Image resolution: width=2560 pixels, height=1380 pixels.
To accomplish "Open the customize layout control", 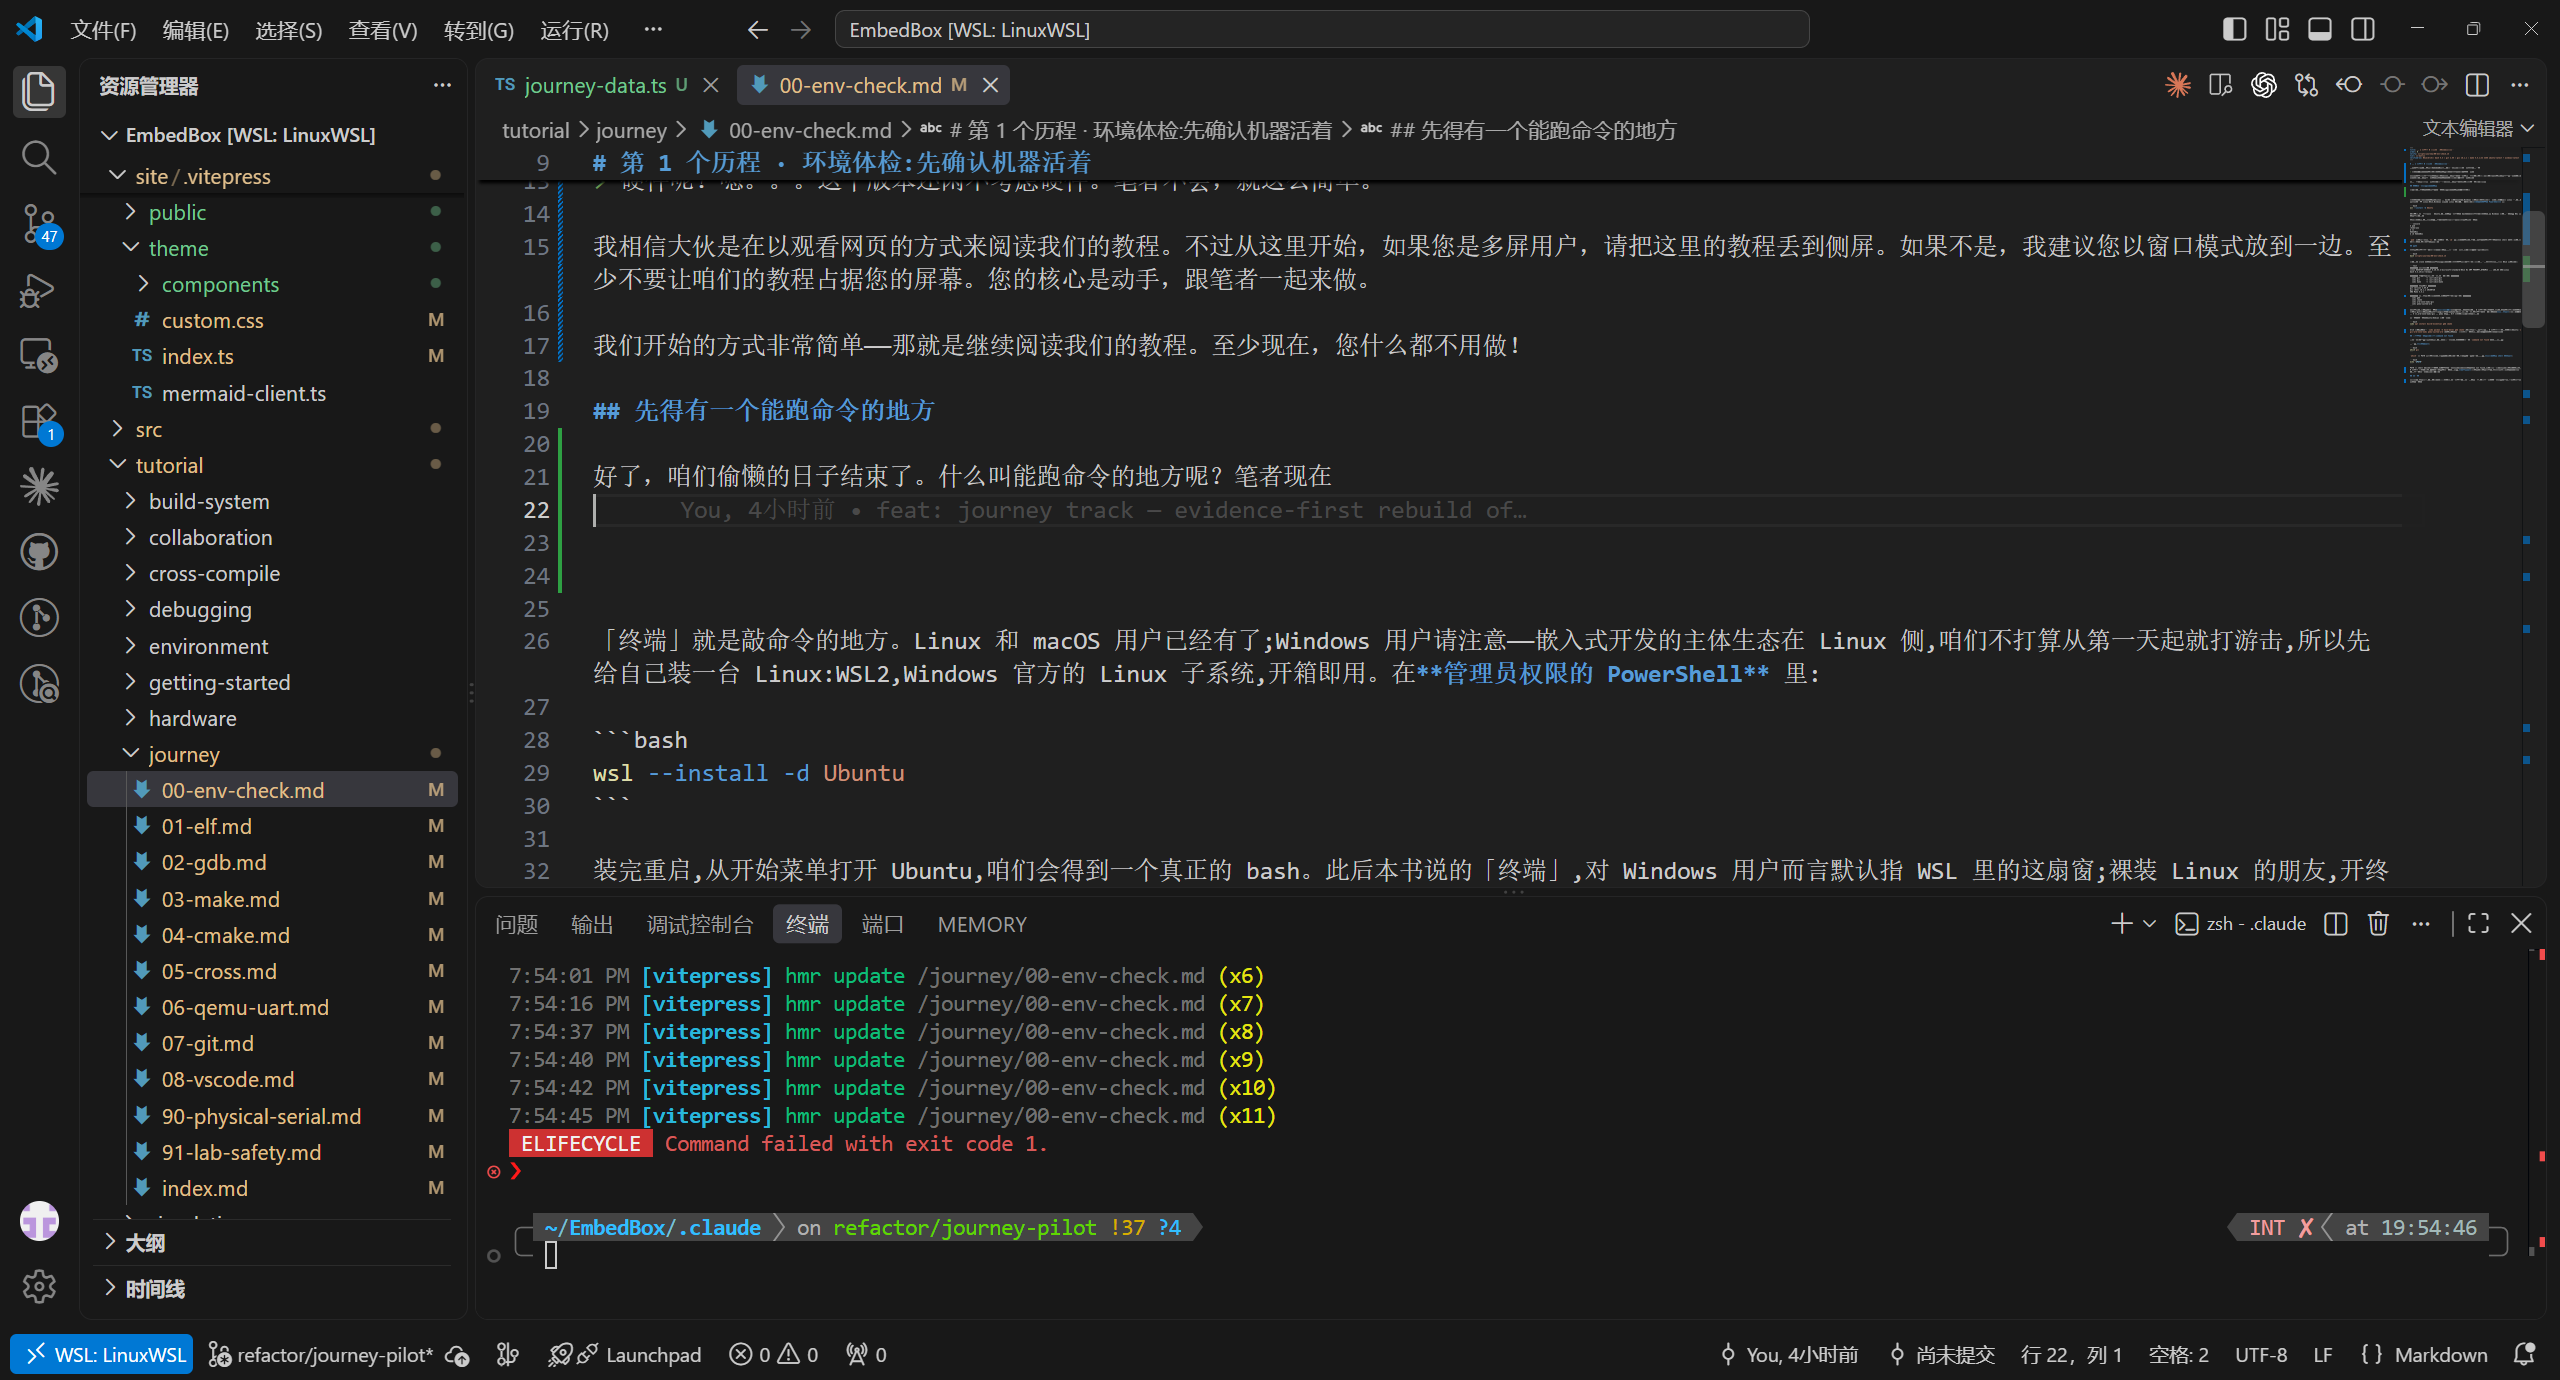I will [x=2277, y=30].
